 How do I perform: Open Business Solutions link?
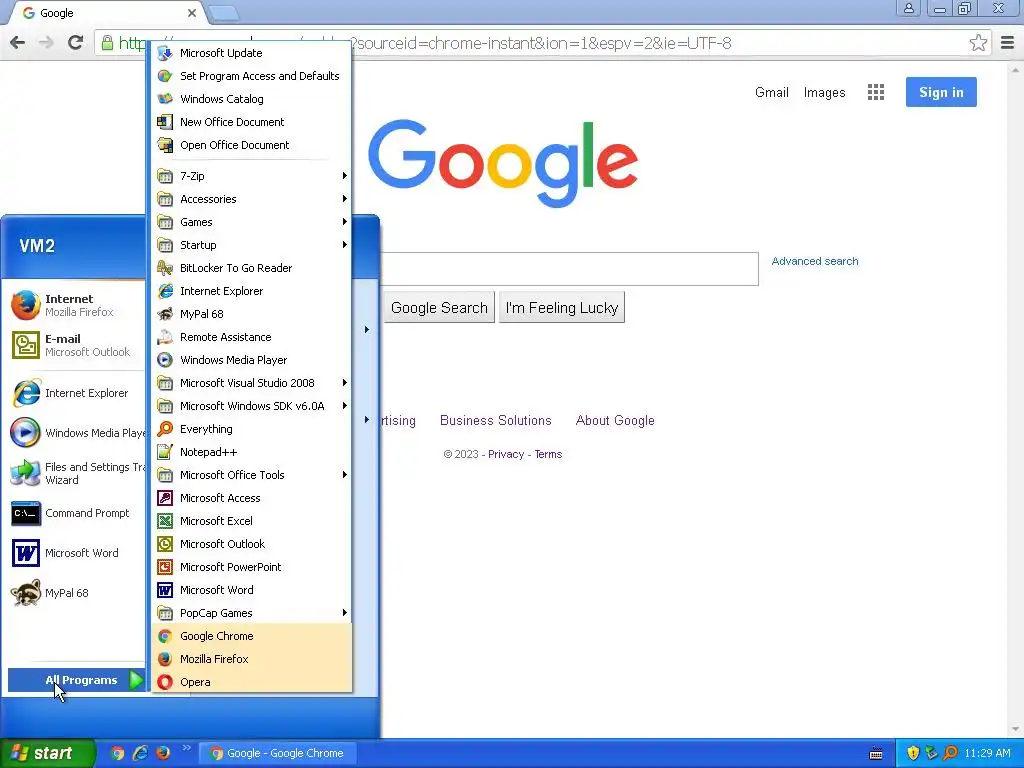tap(496, 421)
